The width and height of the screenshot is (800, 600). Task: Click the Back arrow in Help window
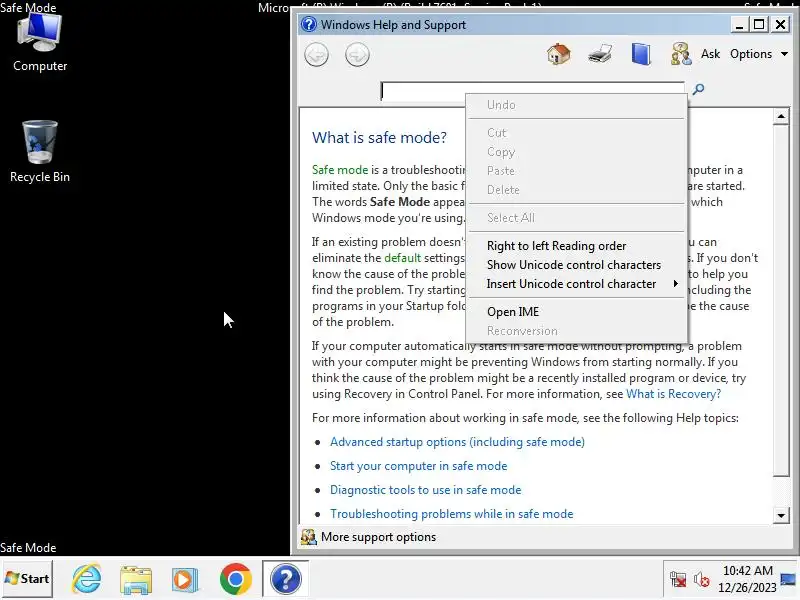coord(316,55)
